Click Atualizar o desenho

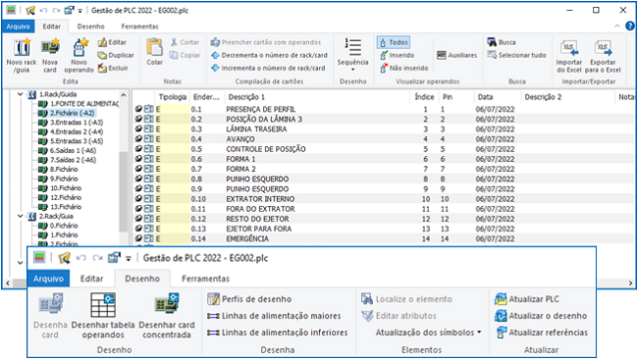click(541, 316)
